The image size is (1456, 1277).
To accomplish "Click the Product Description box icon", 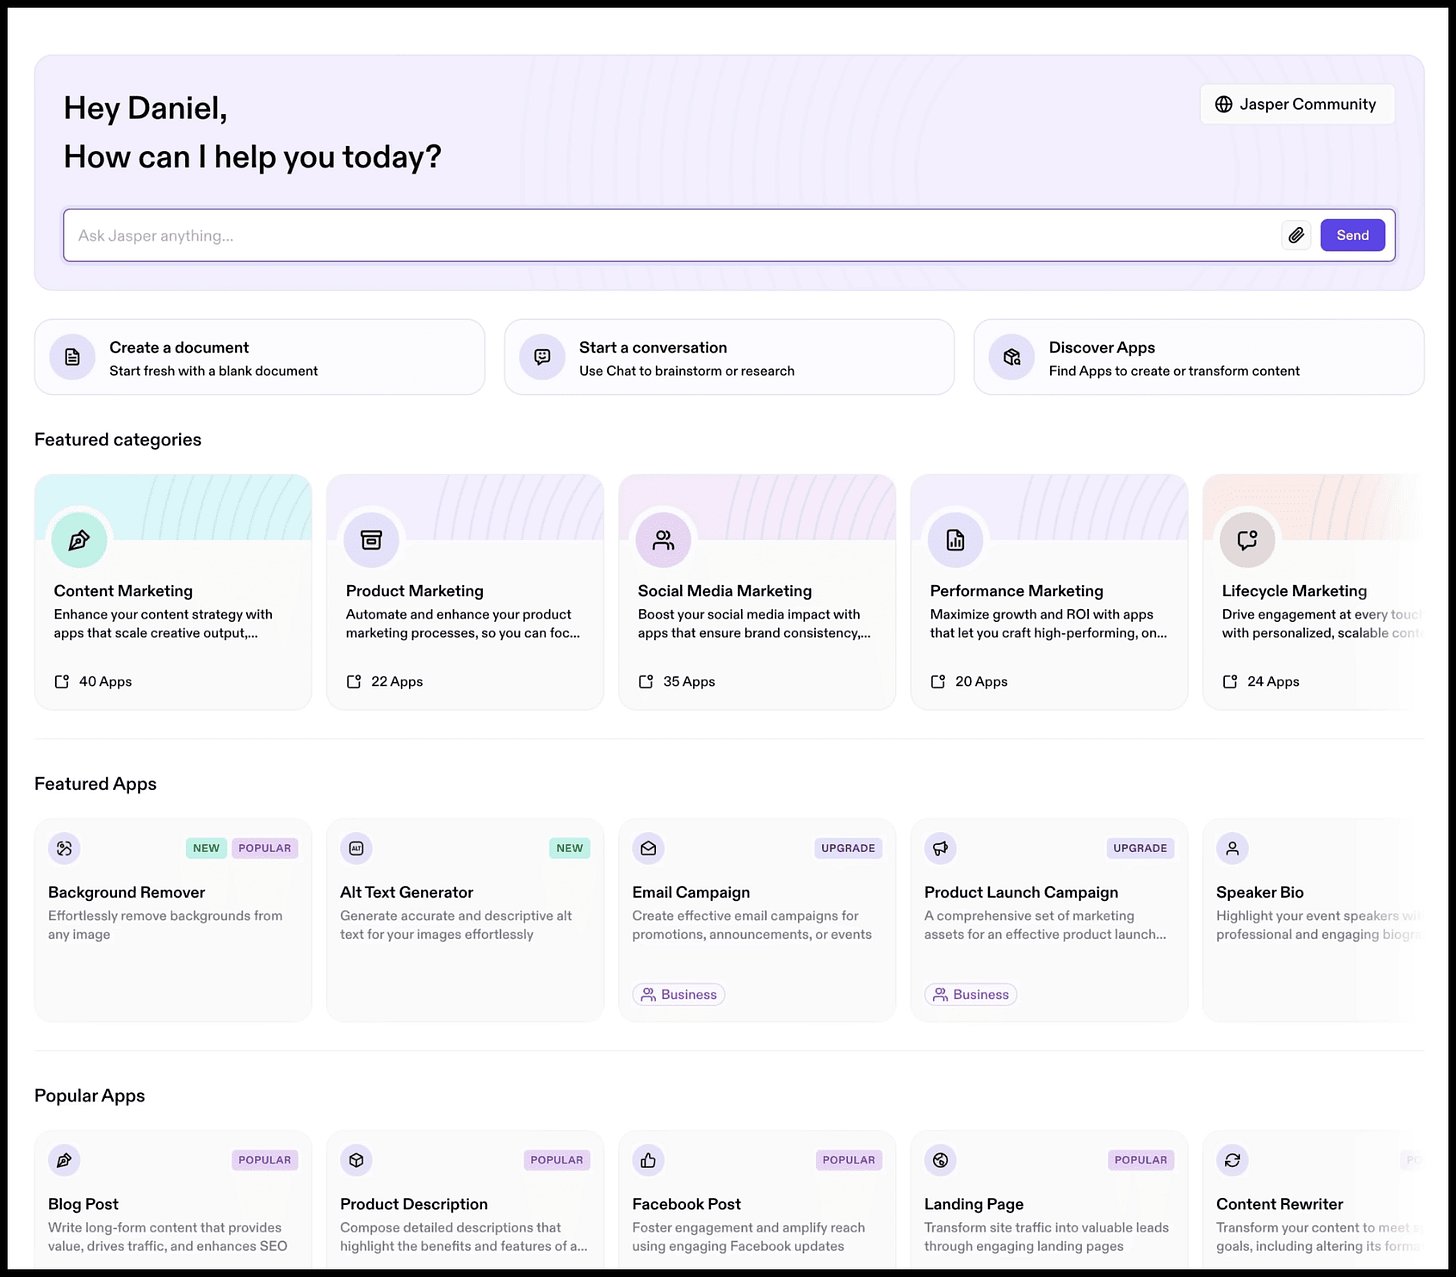I will [x=356, y=1160].
